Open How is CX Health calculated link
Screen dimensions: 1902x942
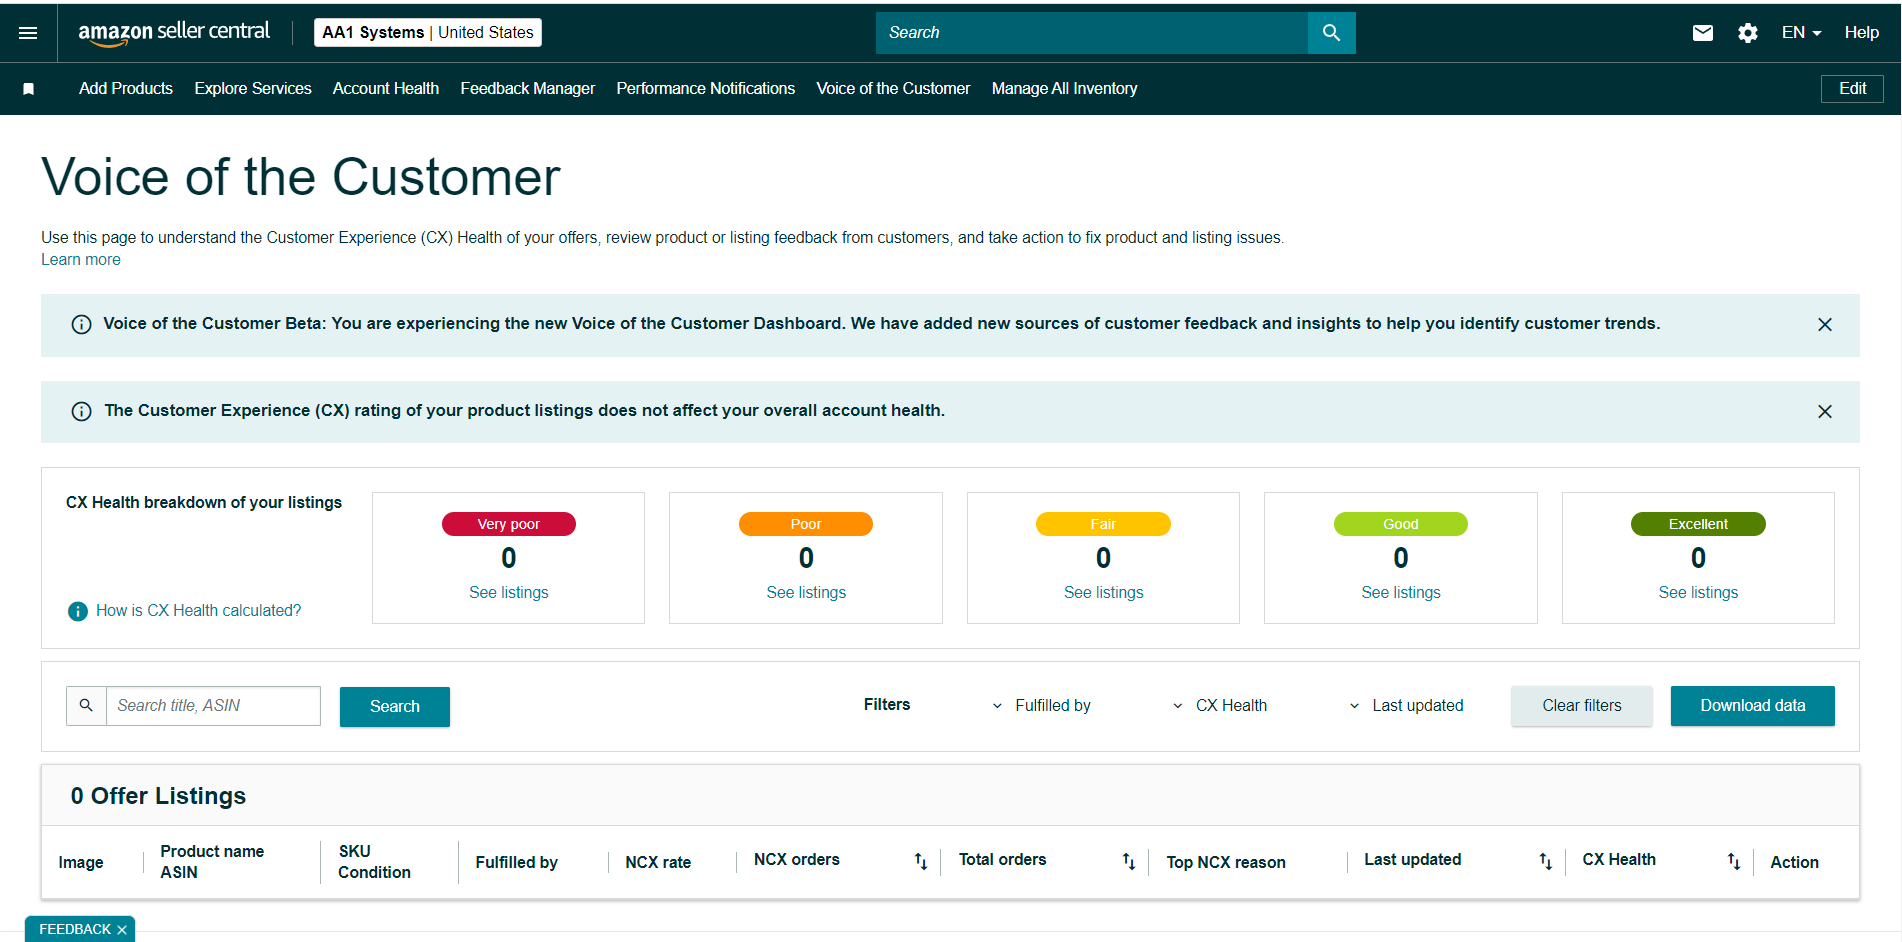(198, 611)
